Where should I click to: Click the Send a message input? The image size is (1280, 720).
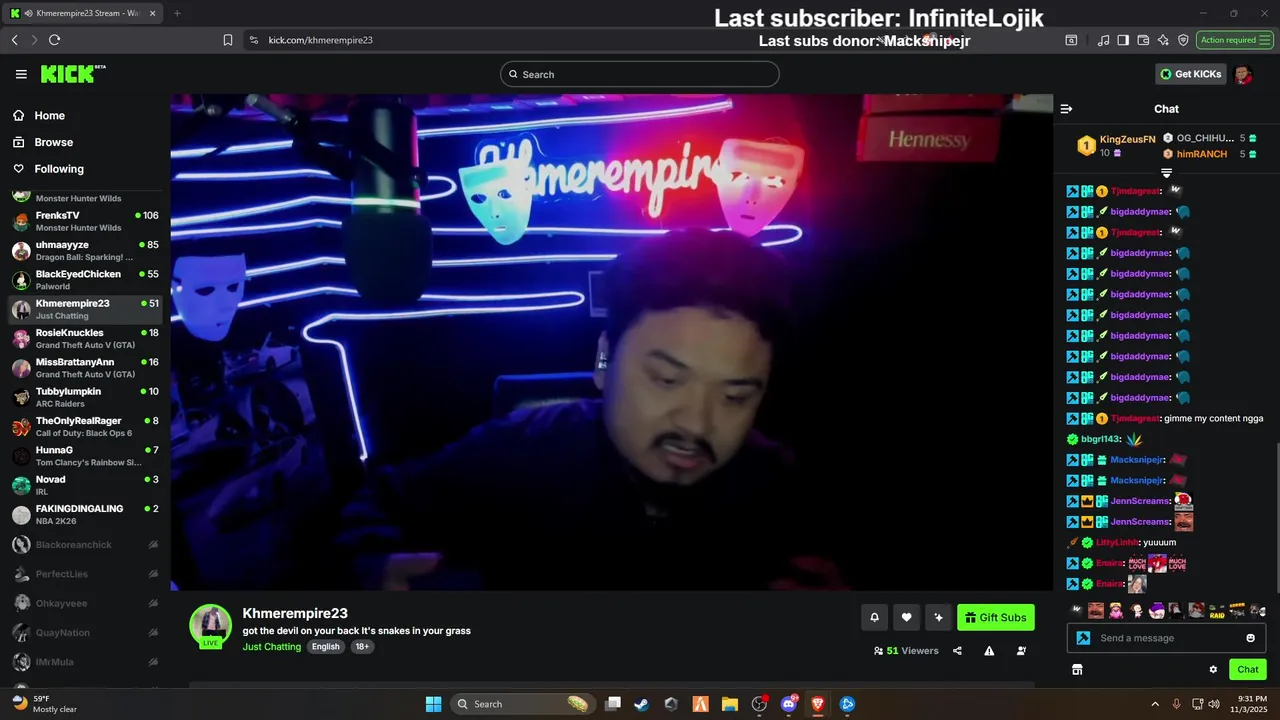click(1165, 638)
